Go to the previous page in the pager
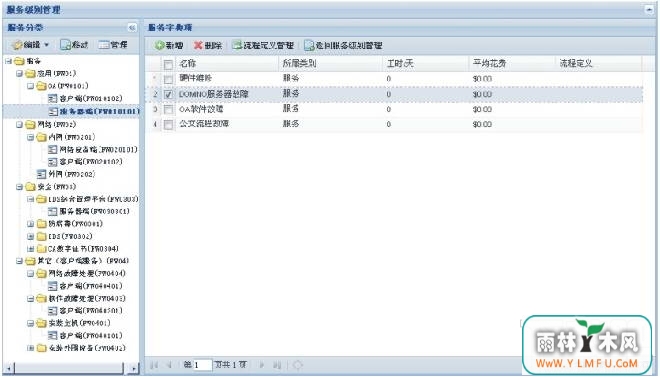Screen dimensions: 660x380 pyautogui.click(x=169, y=365)
